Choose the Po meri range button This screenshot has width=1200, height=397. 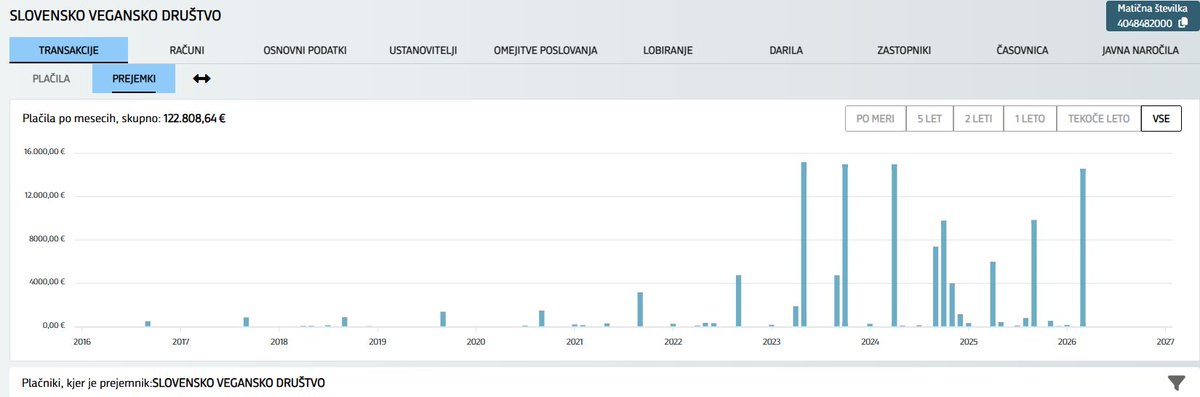coord(876,118)
